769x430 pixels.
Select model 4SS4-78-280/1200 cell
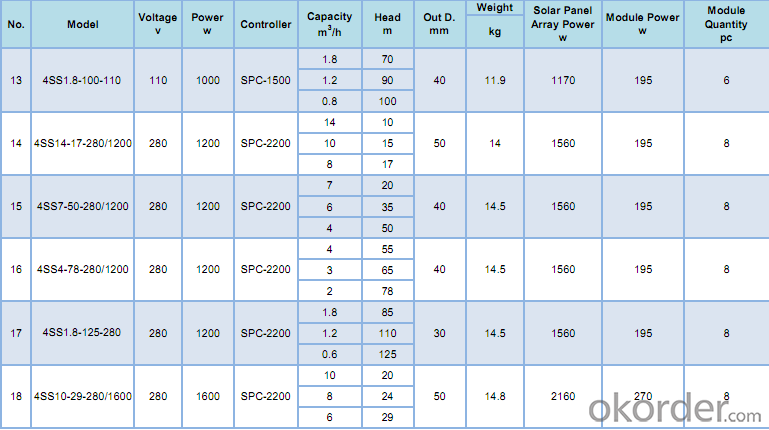(x=82, y=269)
